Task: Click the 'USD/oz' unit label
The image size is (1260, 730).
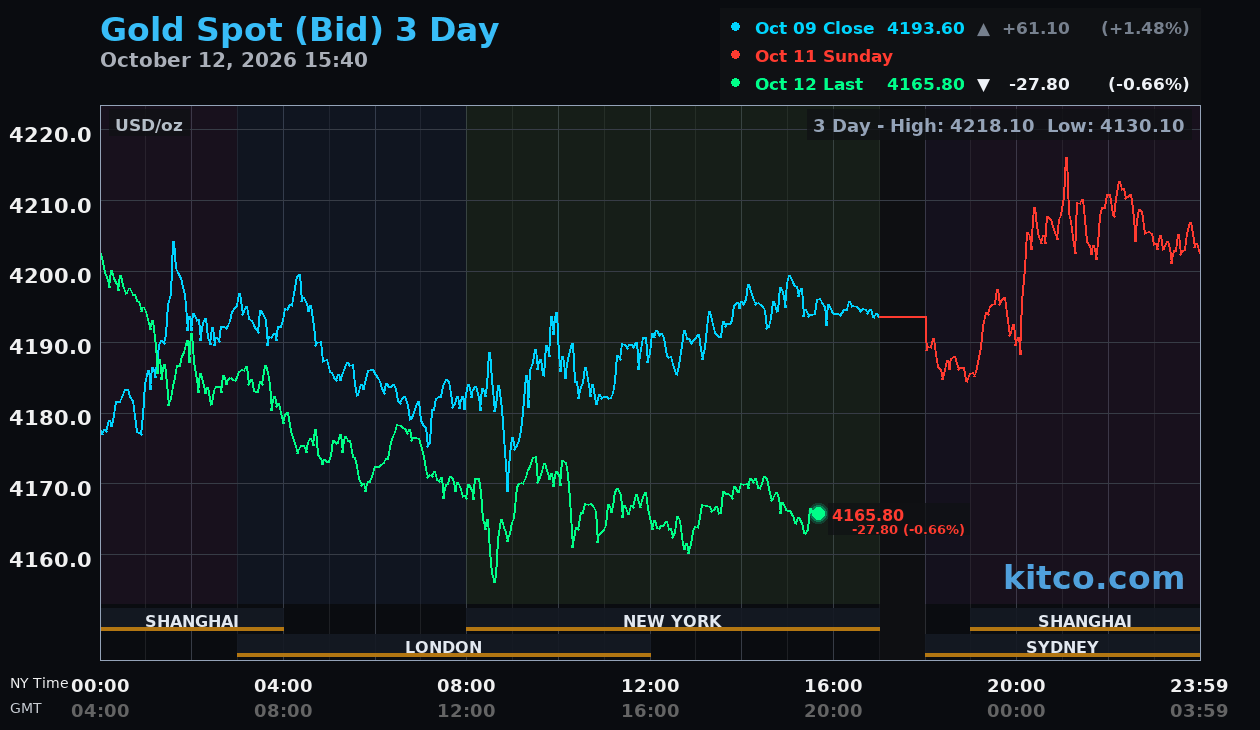Action: pyautogui.click(x=149, y=126)
